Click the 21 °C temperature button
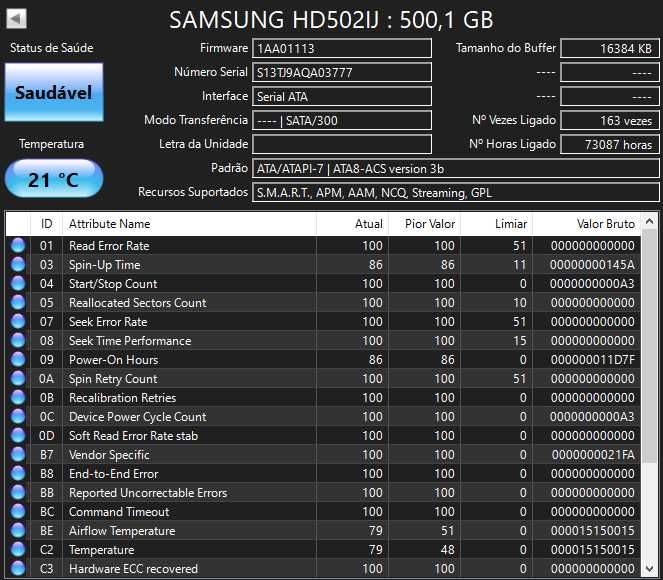The image size is (663, 580). point(54,179)
